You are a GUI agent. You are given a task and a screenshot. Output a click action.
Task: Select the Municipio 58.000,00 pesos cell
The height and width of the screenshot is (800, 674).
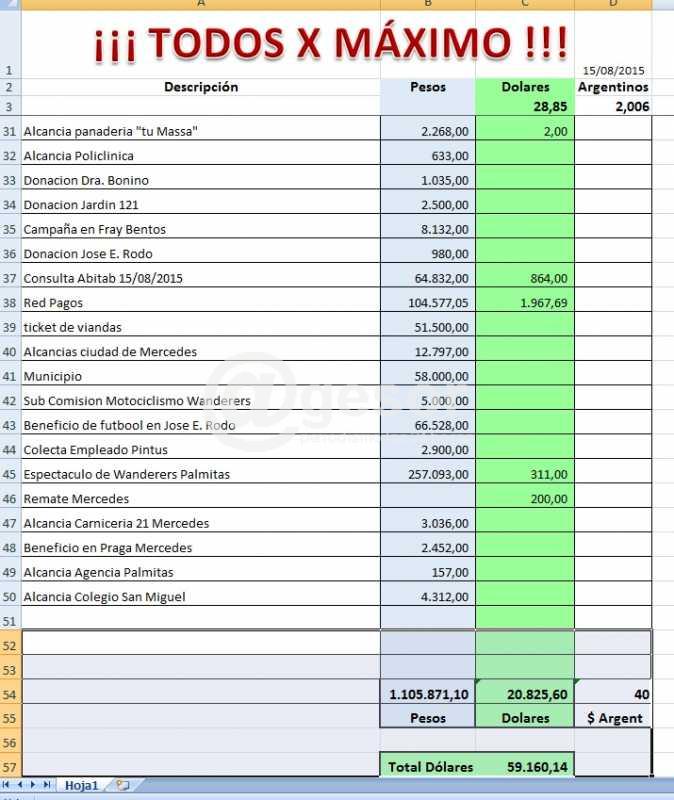[428, 376]
